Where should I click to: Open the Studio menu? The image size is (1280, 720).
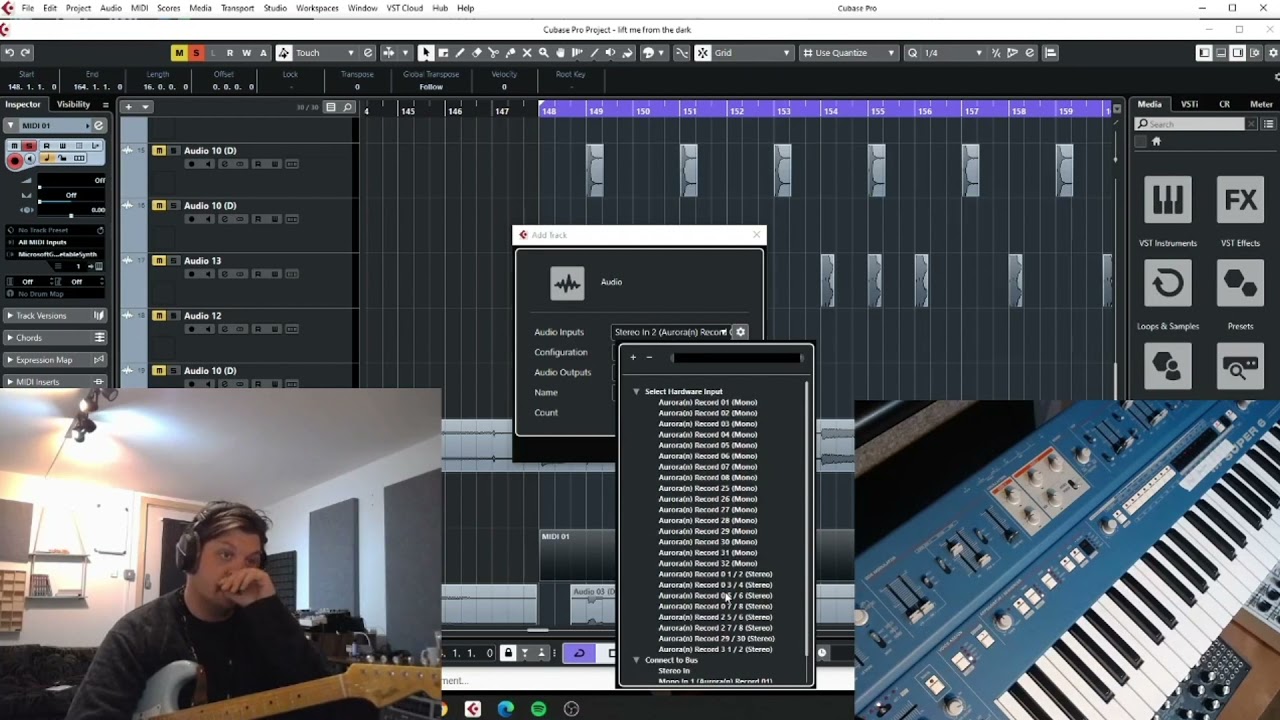coord(275,8)
